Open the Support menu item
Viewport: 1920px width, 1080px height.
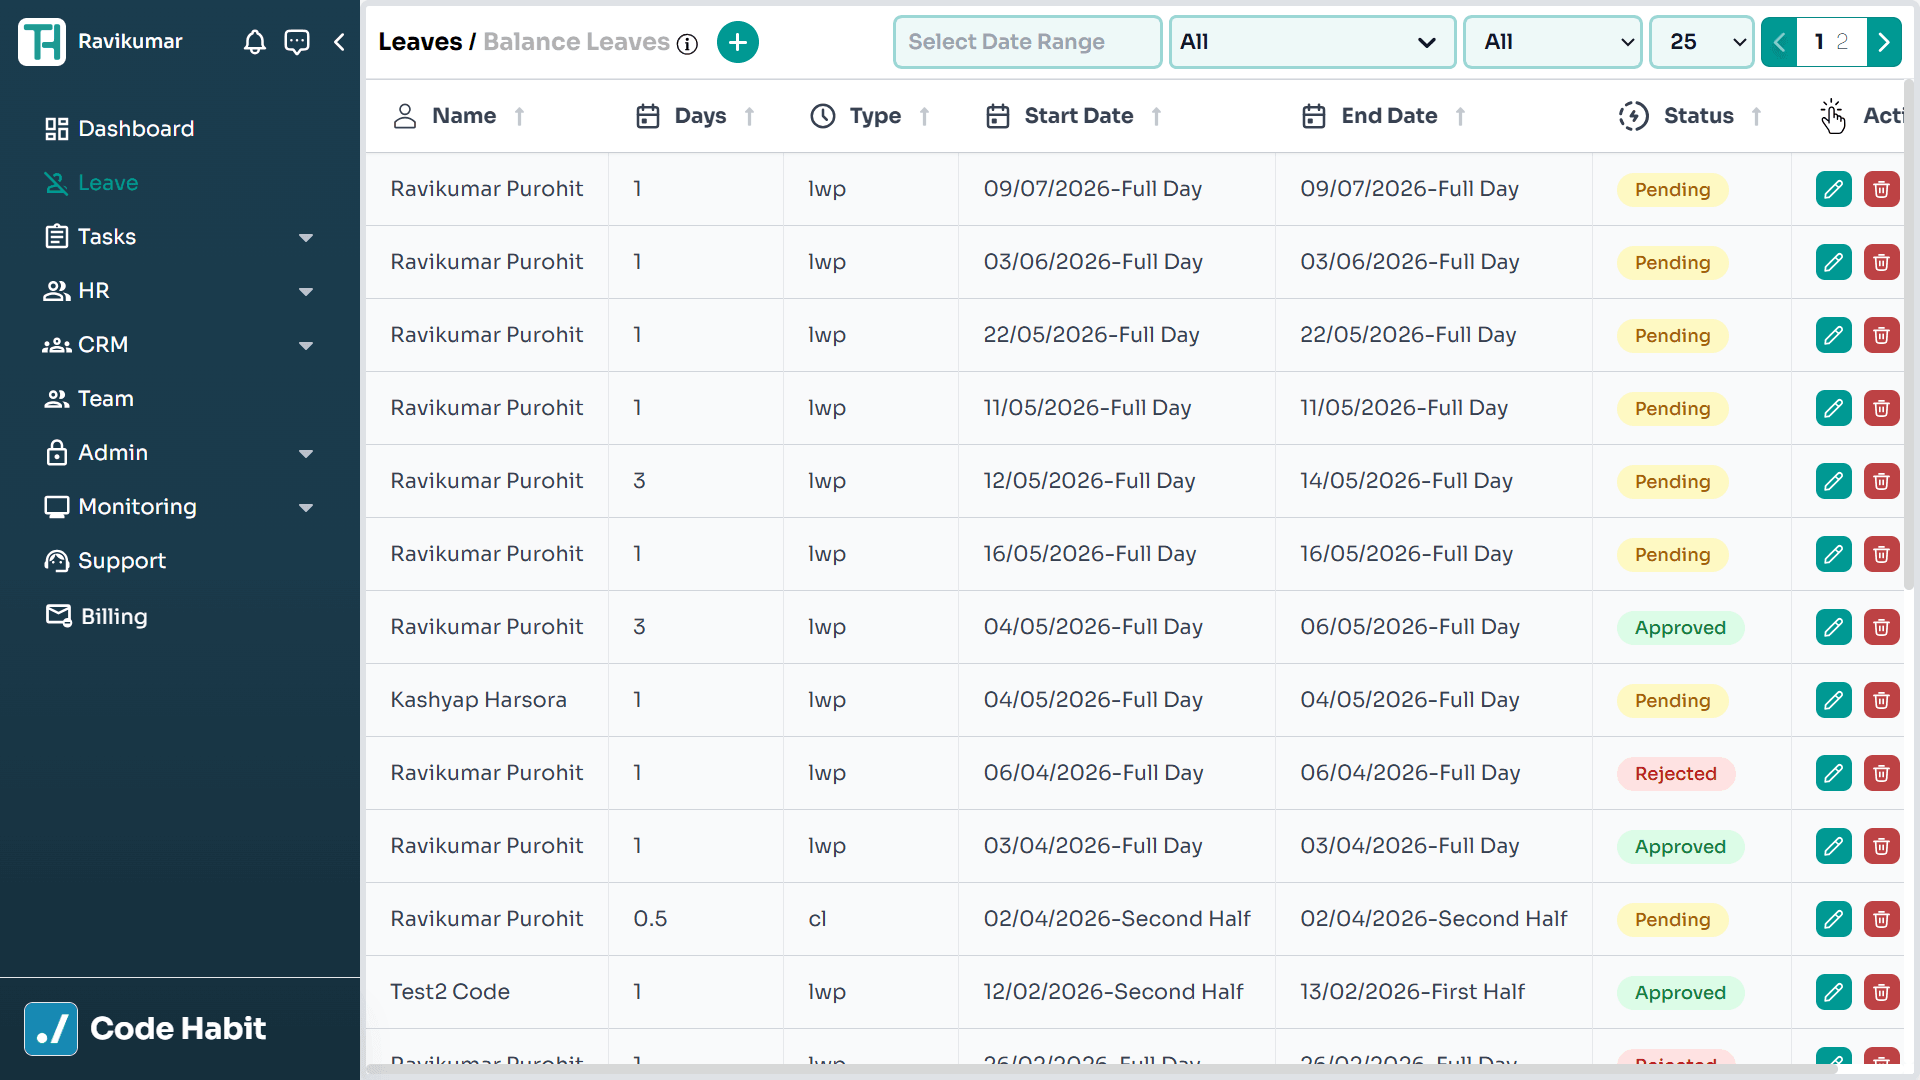tap(105, 561)
